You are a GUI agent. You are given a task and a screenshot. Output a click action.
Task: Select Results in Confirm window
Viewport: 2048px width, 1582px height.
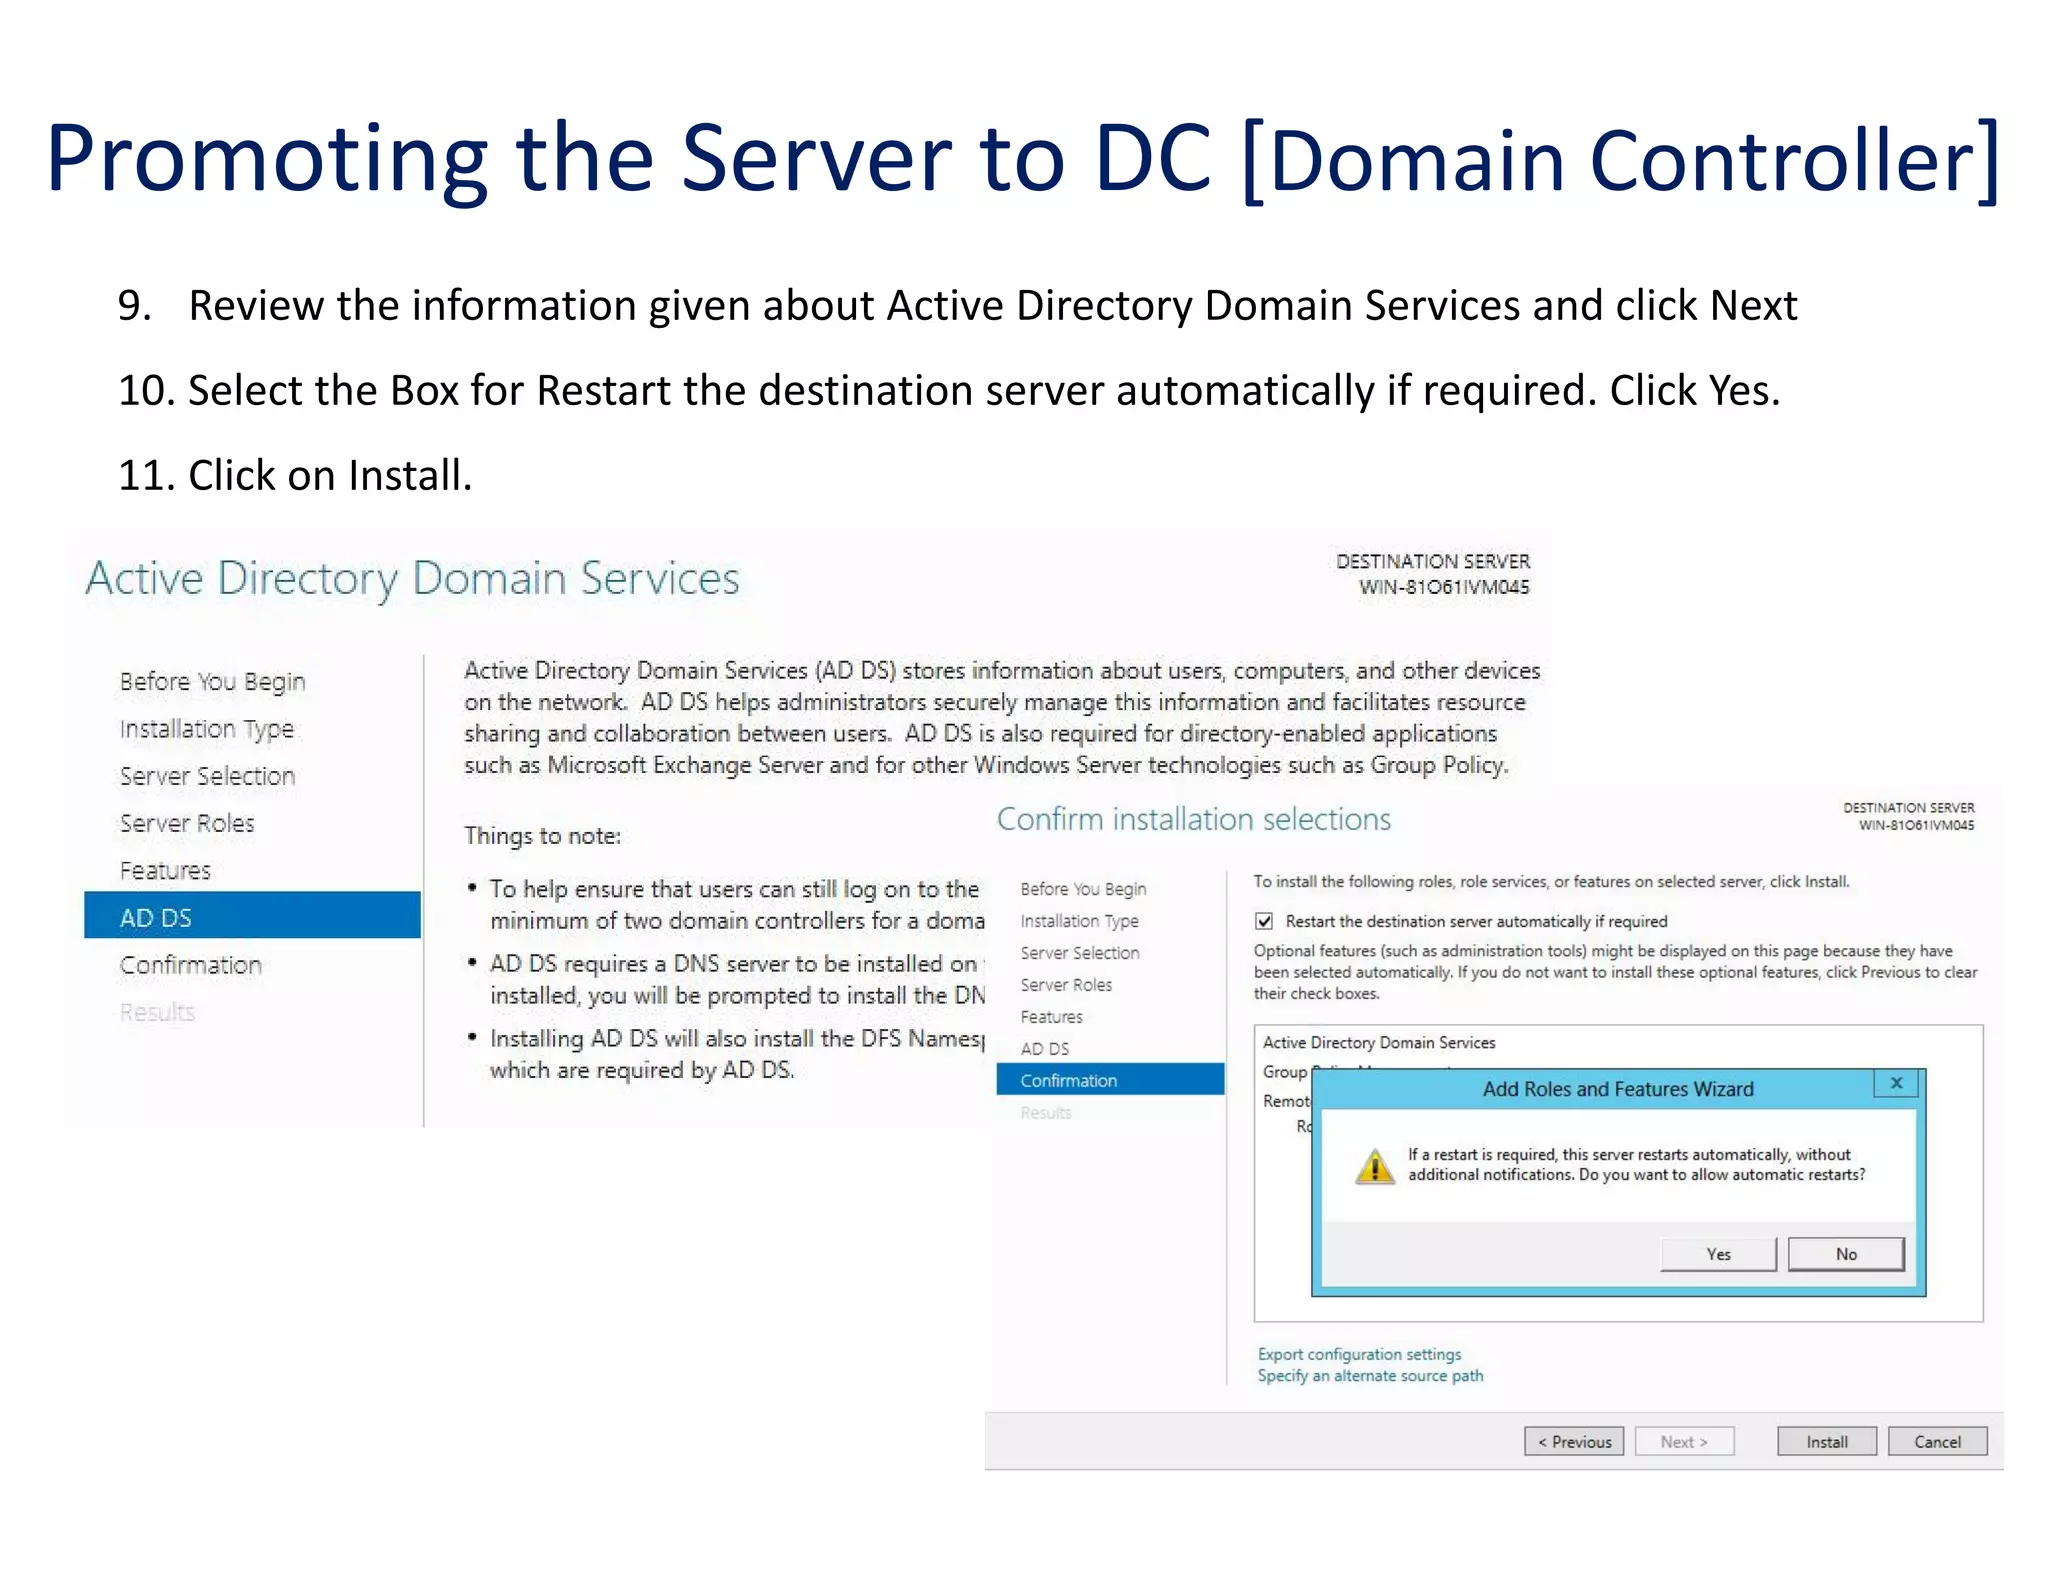[1045, 1113]
